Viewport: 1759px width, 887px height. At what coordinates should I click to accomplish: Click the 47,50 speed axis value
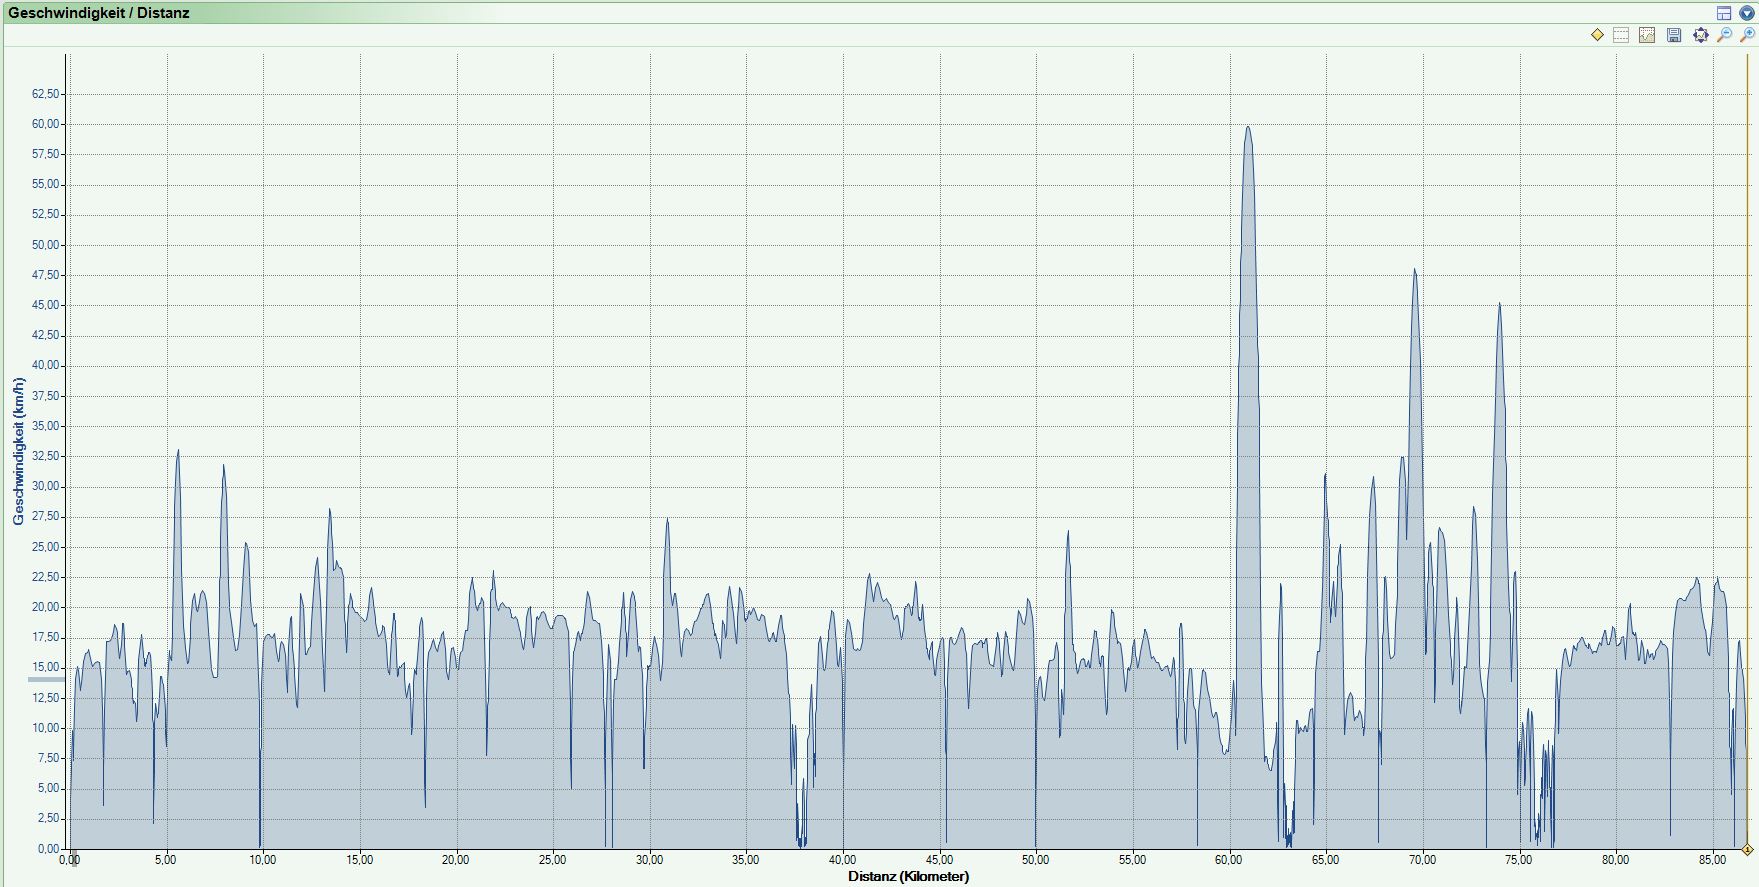click(46, 275)
